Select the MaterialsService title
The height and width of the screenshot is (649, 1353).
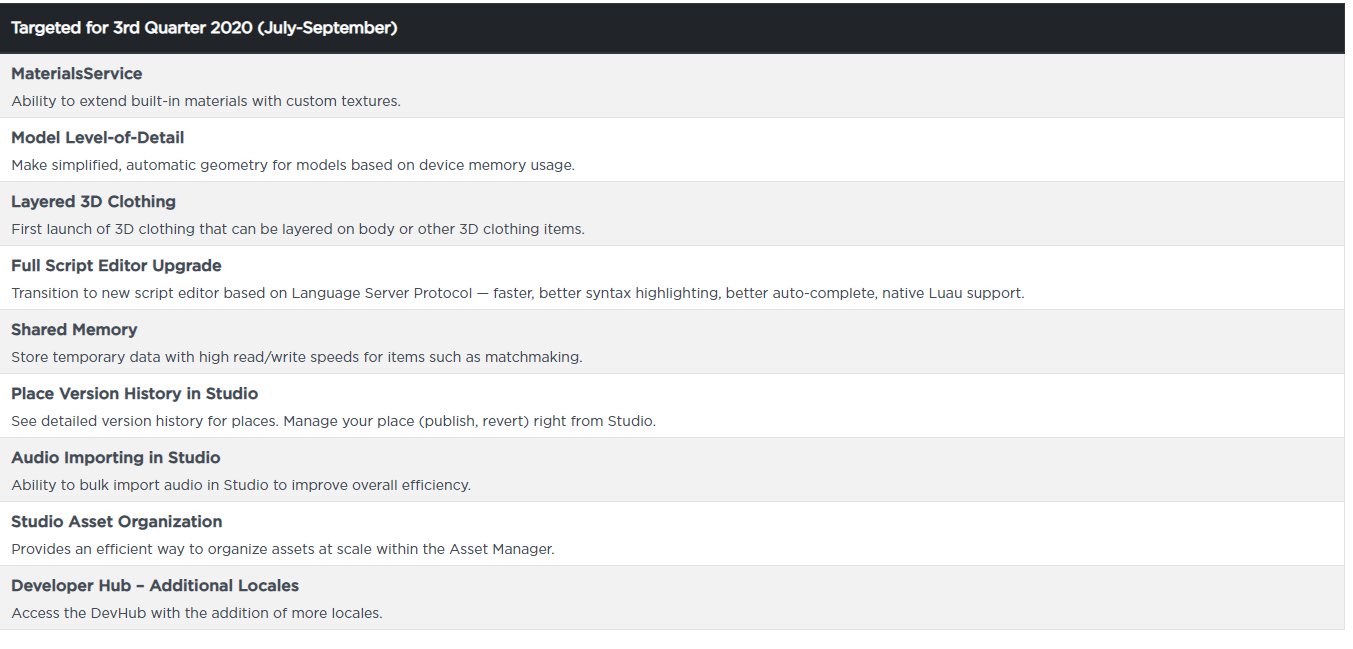coord(77,74)
